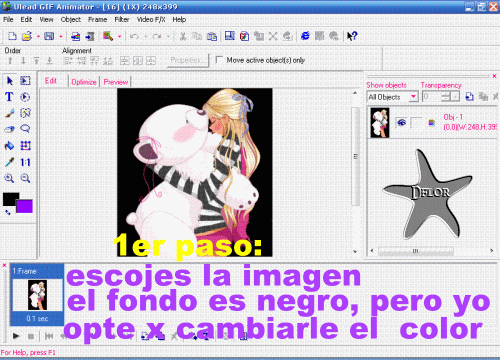Click the "For Help, press F1" status text
Viewport: 500px width, 360px height.
click(28, 352)
